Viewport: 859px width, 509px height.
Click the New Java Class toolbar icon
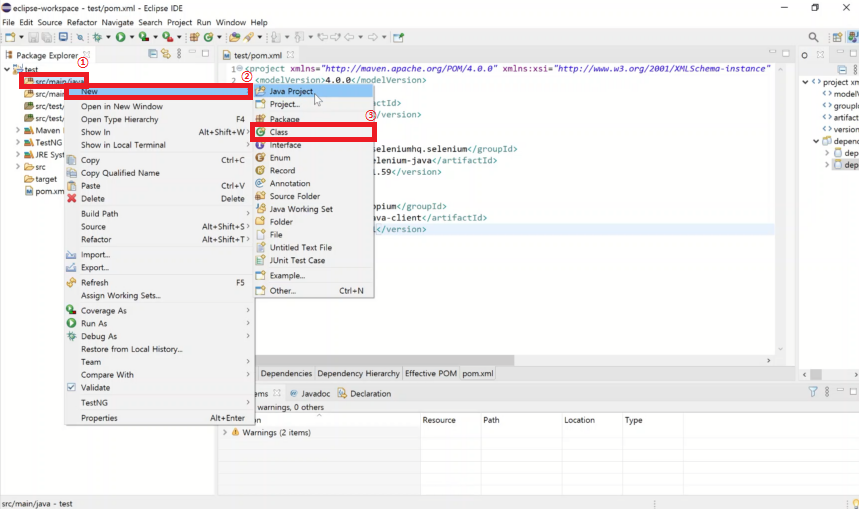coord(208,37)
